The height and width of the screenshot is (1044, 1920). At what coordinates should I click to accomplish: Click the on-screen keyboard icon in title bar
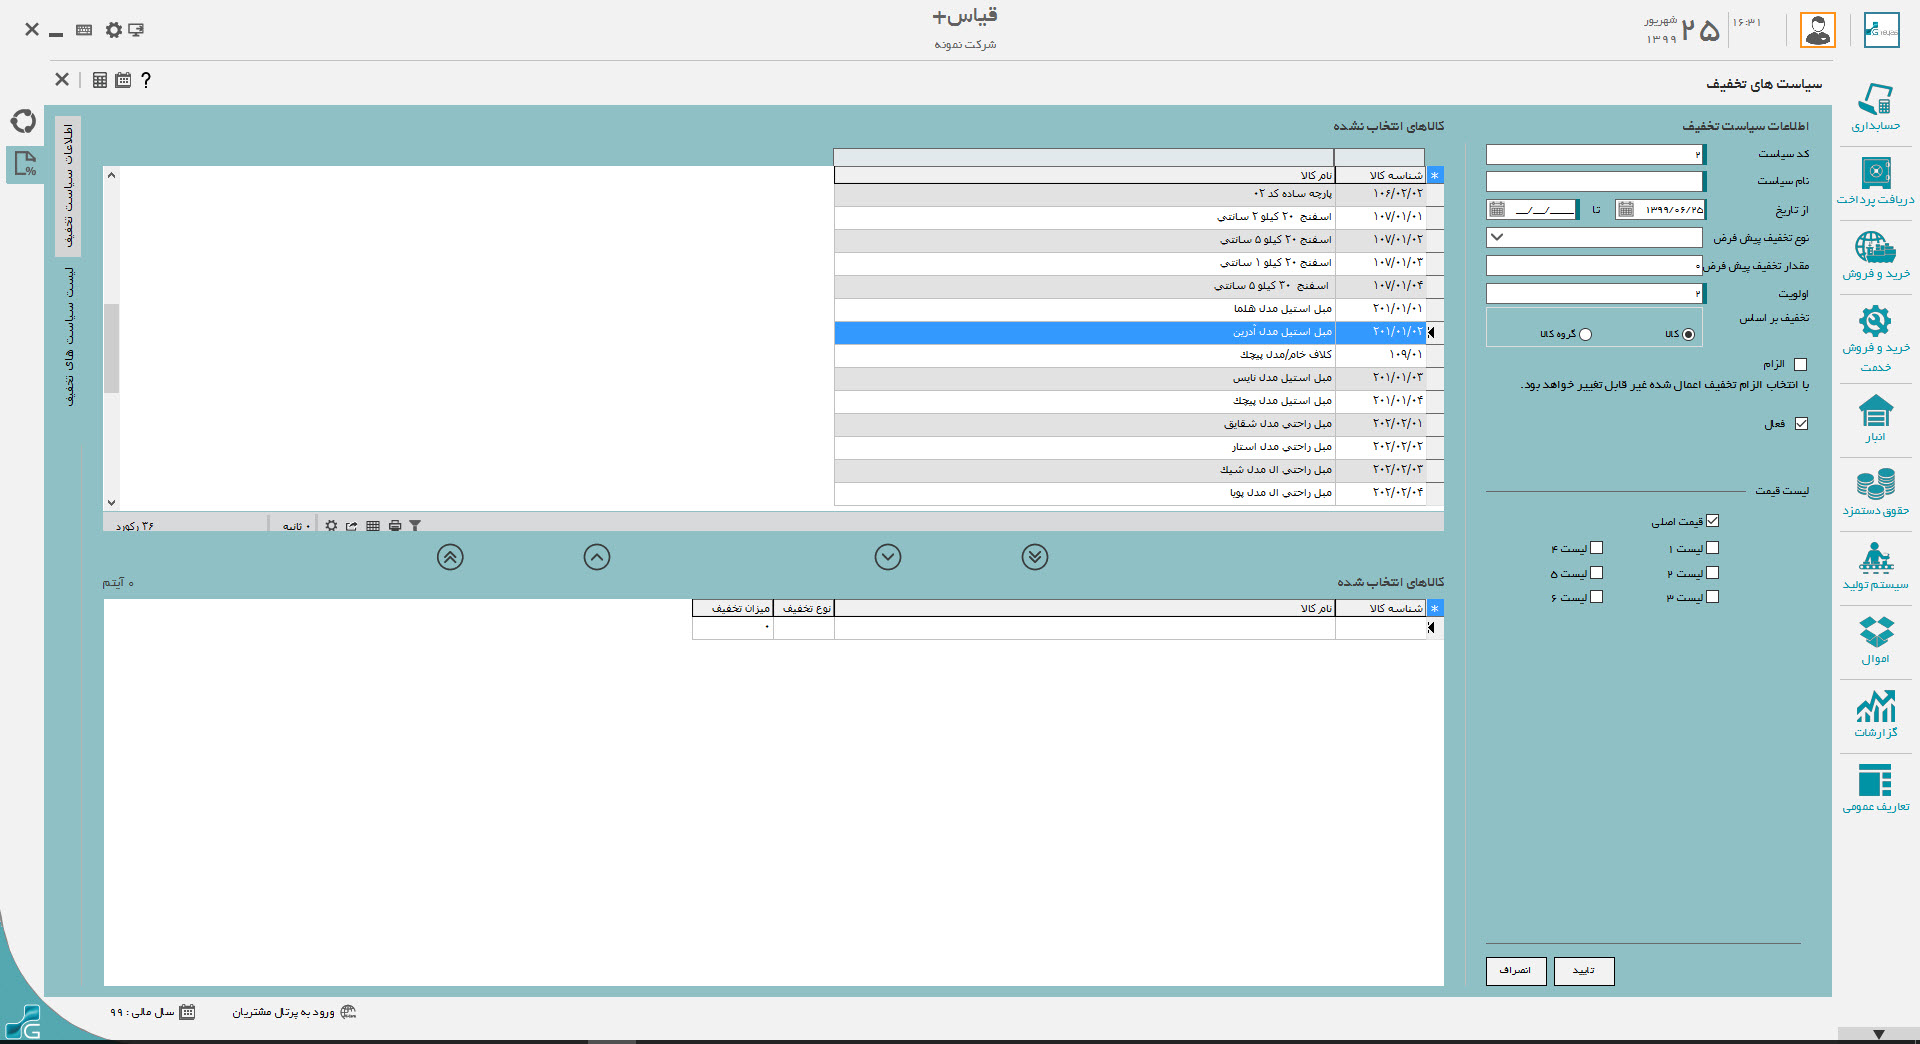(x=84, y=30)
